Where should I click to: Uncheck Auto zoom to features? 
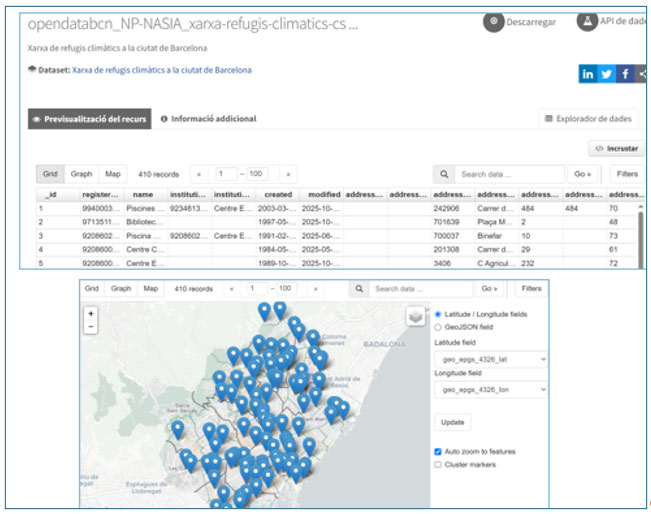[439, 451]
